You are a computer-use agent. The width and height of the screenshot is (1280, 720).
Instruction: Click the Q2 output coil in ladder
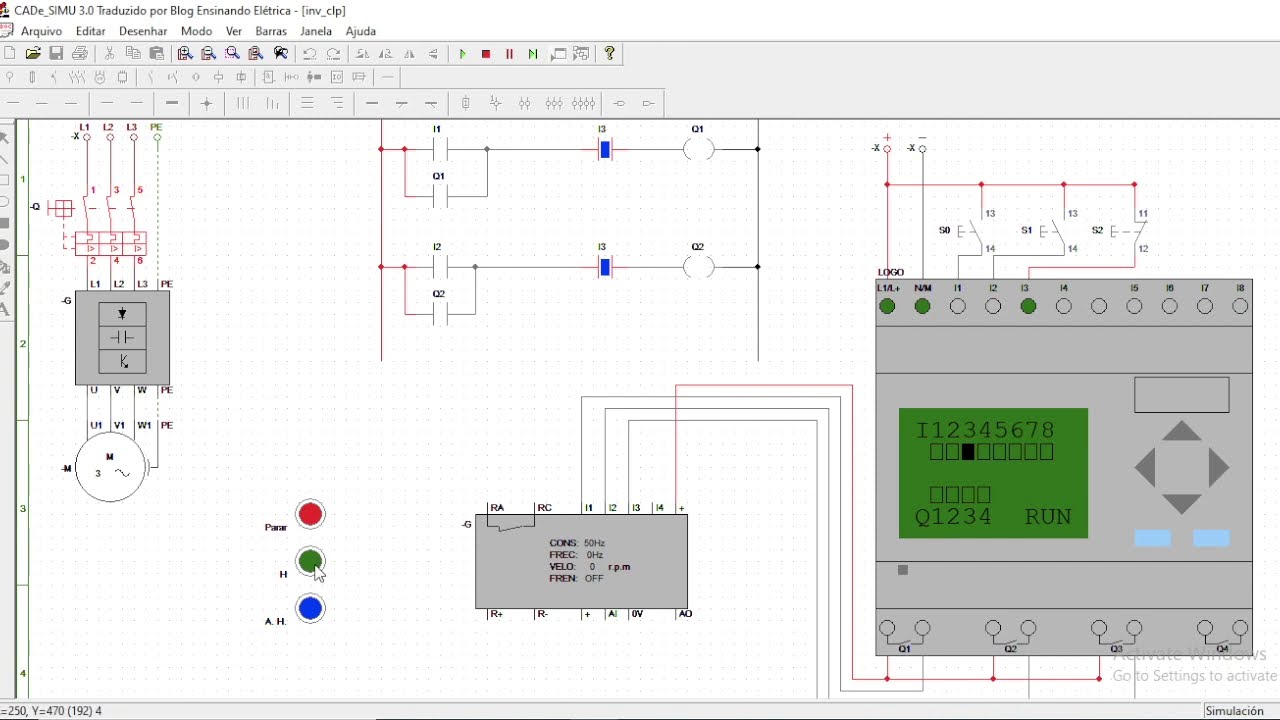[x=698, y=267]
